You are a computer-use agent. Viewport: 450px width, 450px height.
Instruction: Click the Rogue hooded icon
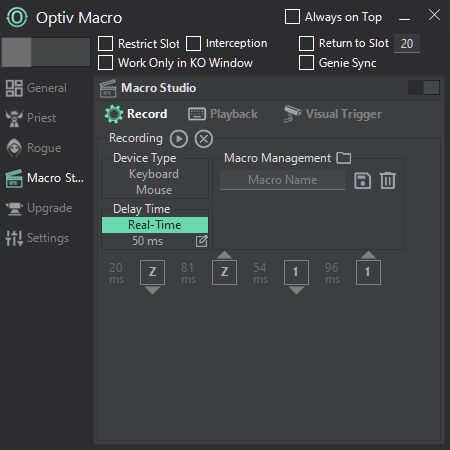coord(14,148)
